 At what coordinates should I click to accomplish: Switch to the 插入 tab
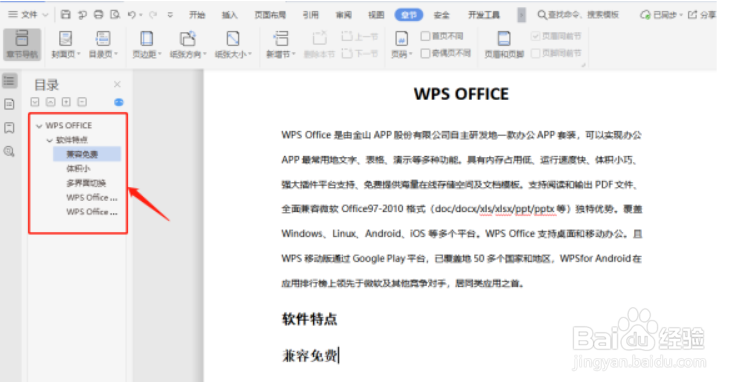click(229, 15)
